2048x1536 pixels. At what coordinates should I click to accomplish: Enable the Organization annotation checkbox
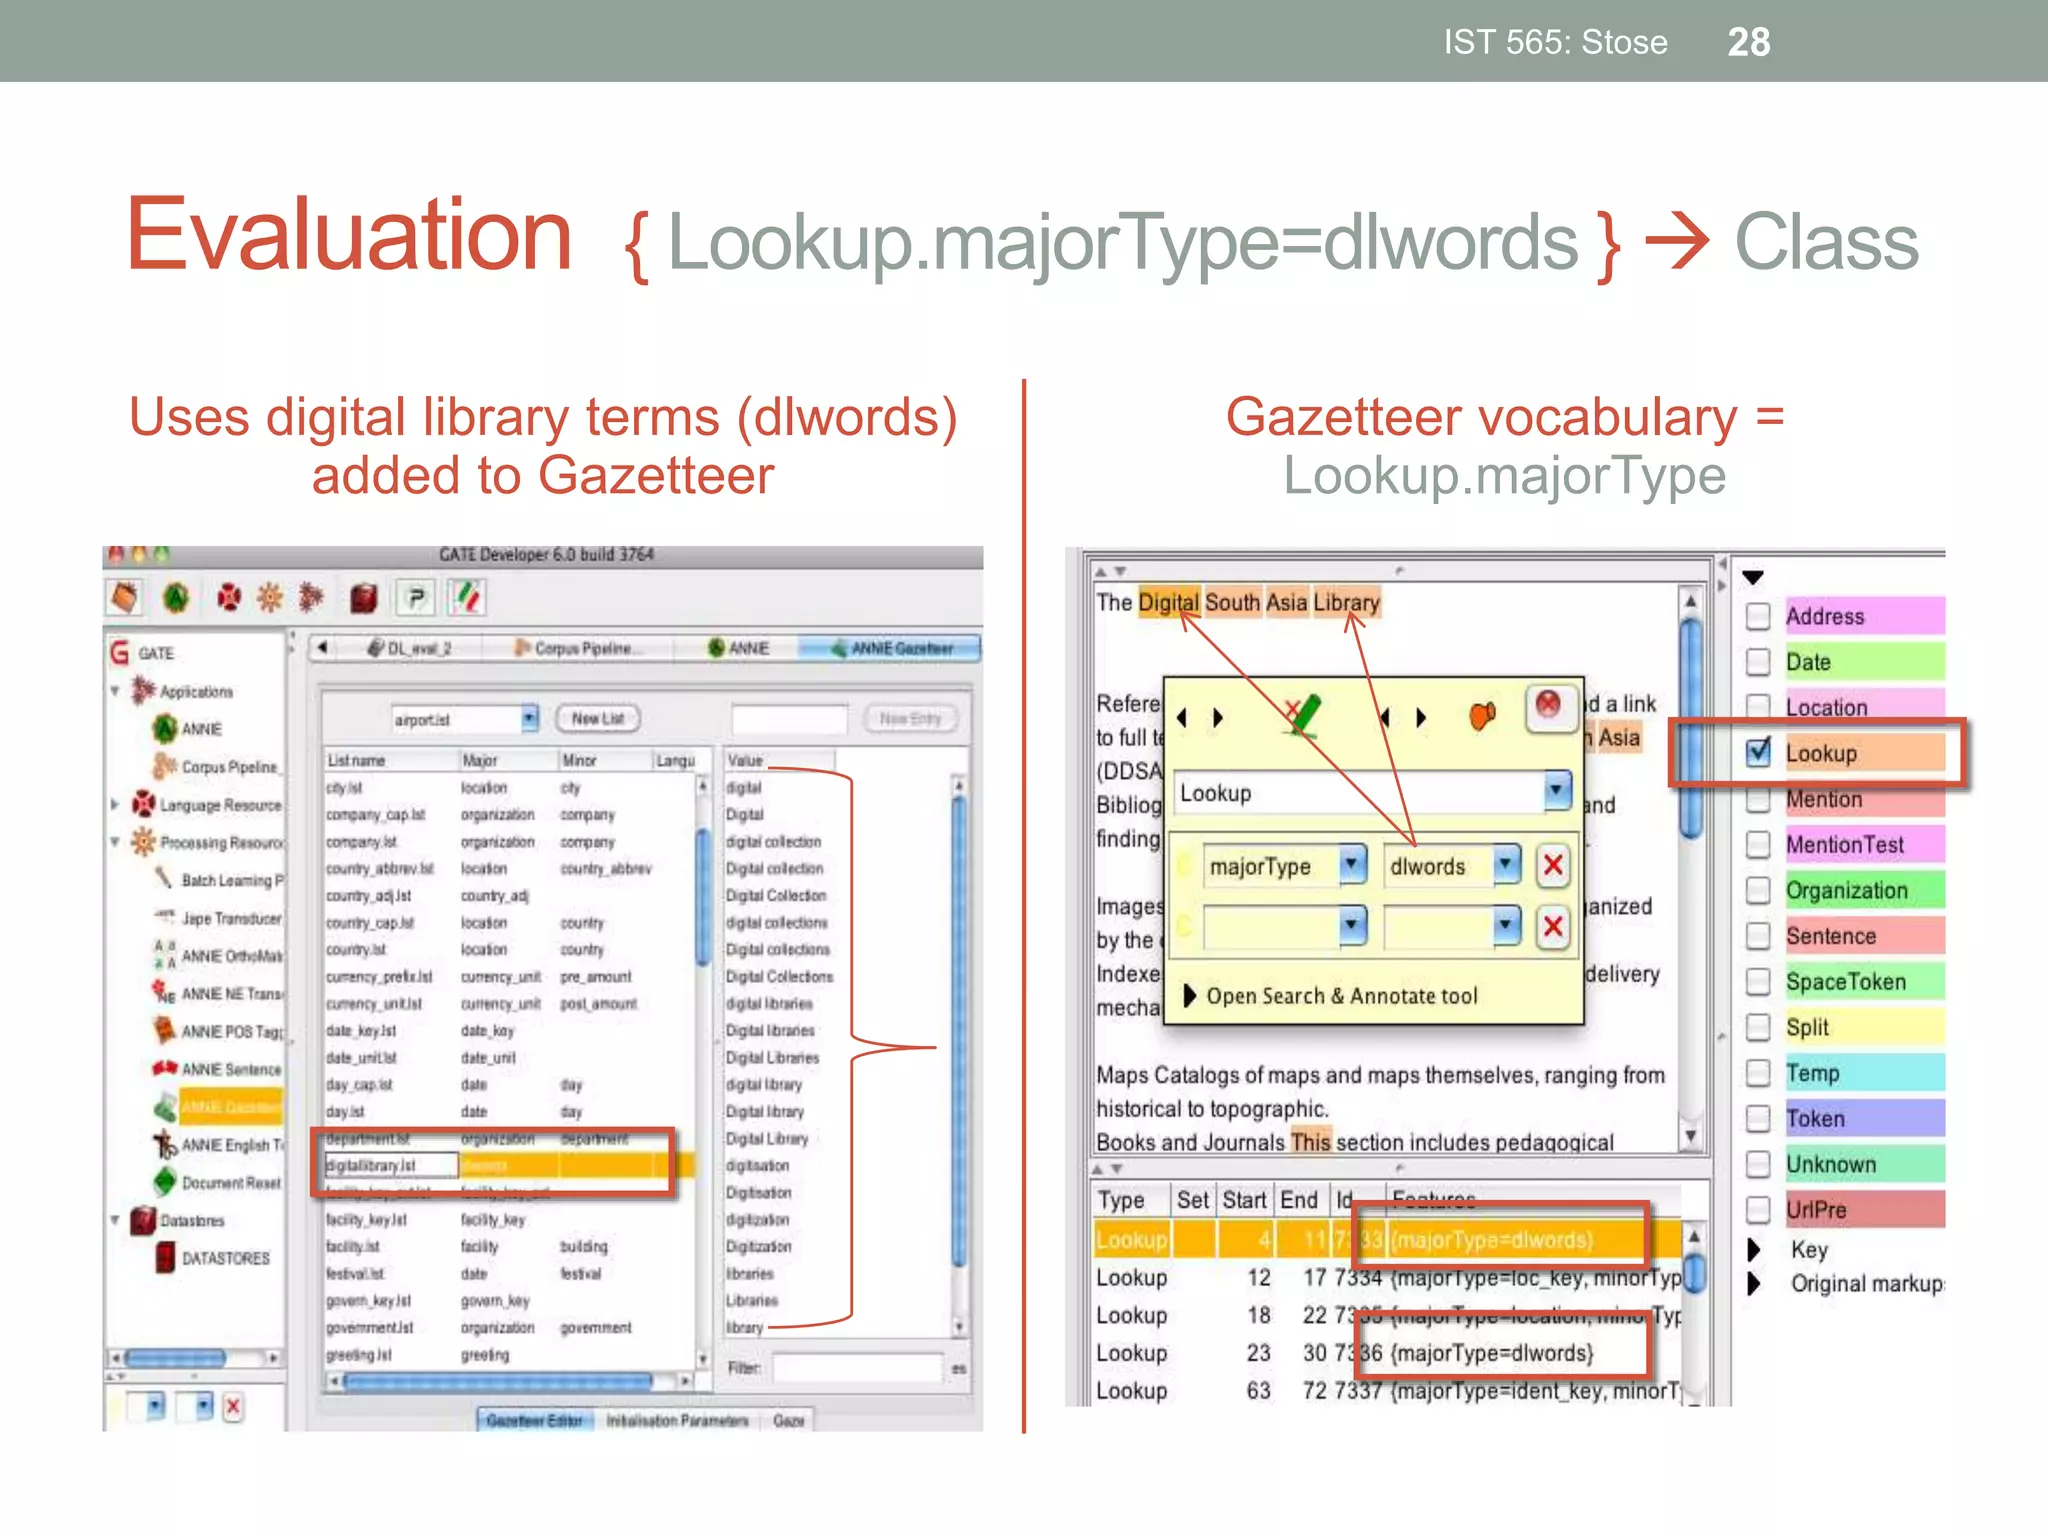(1758, 890)
